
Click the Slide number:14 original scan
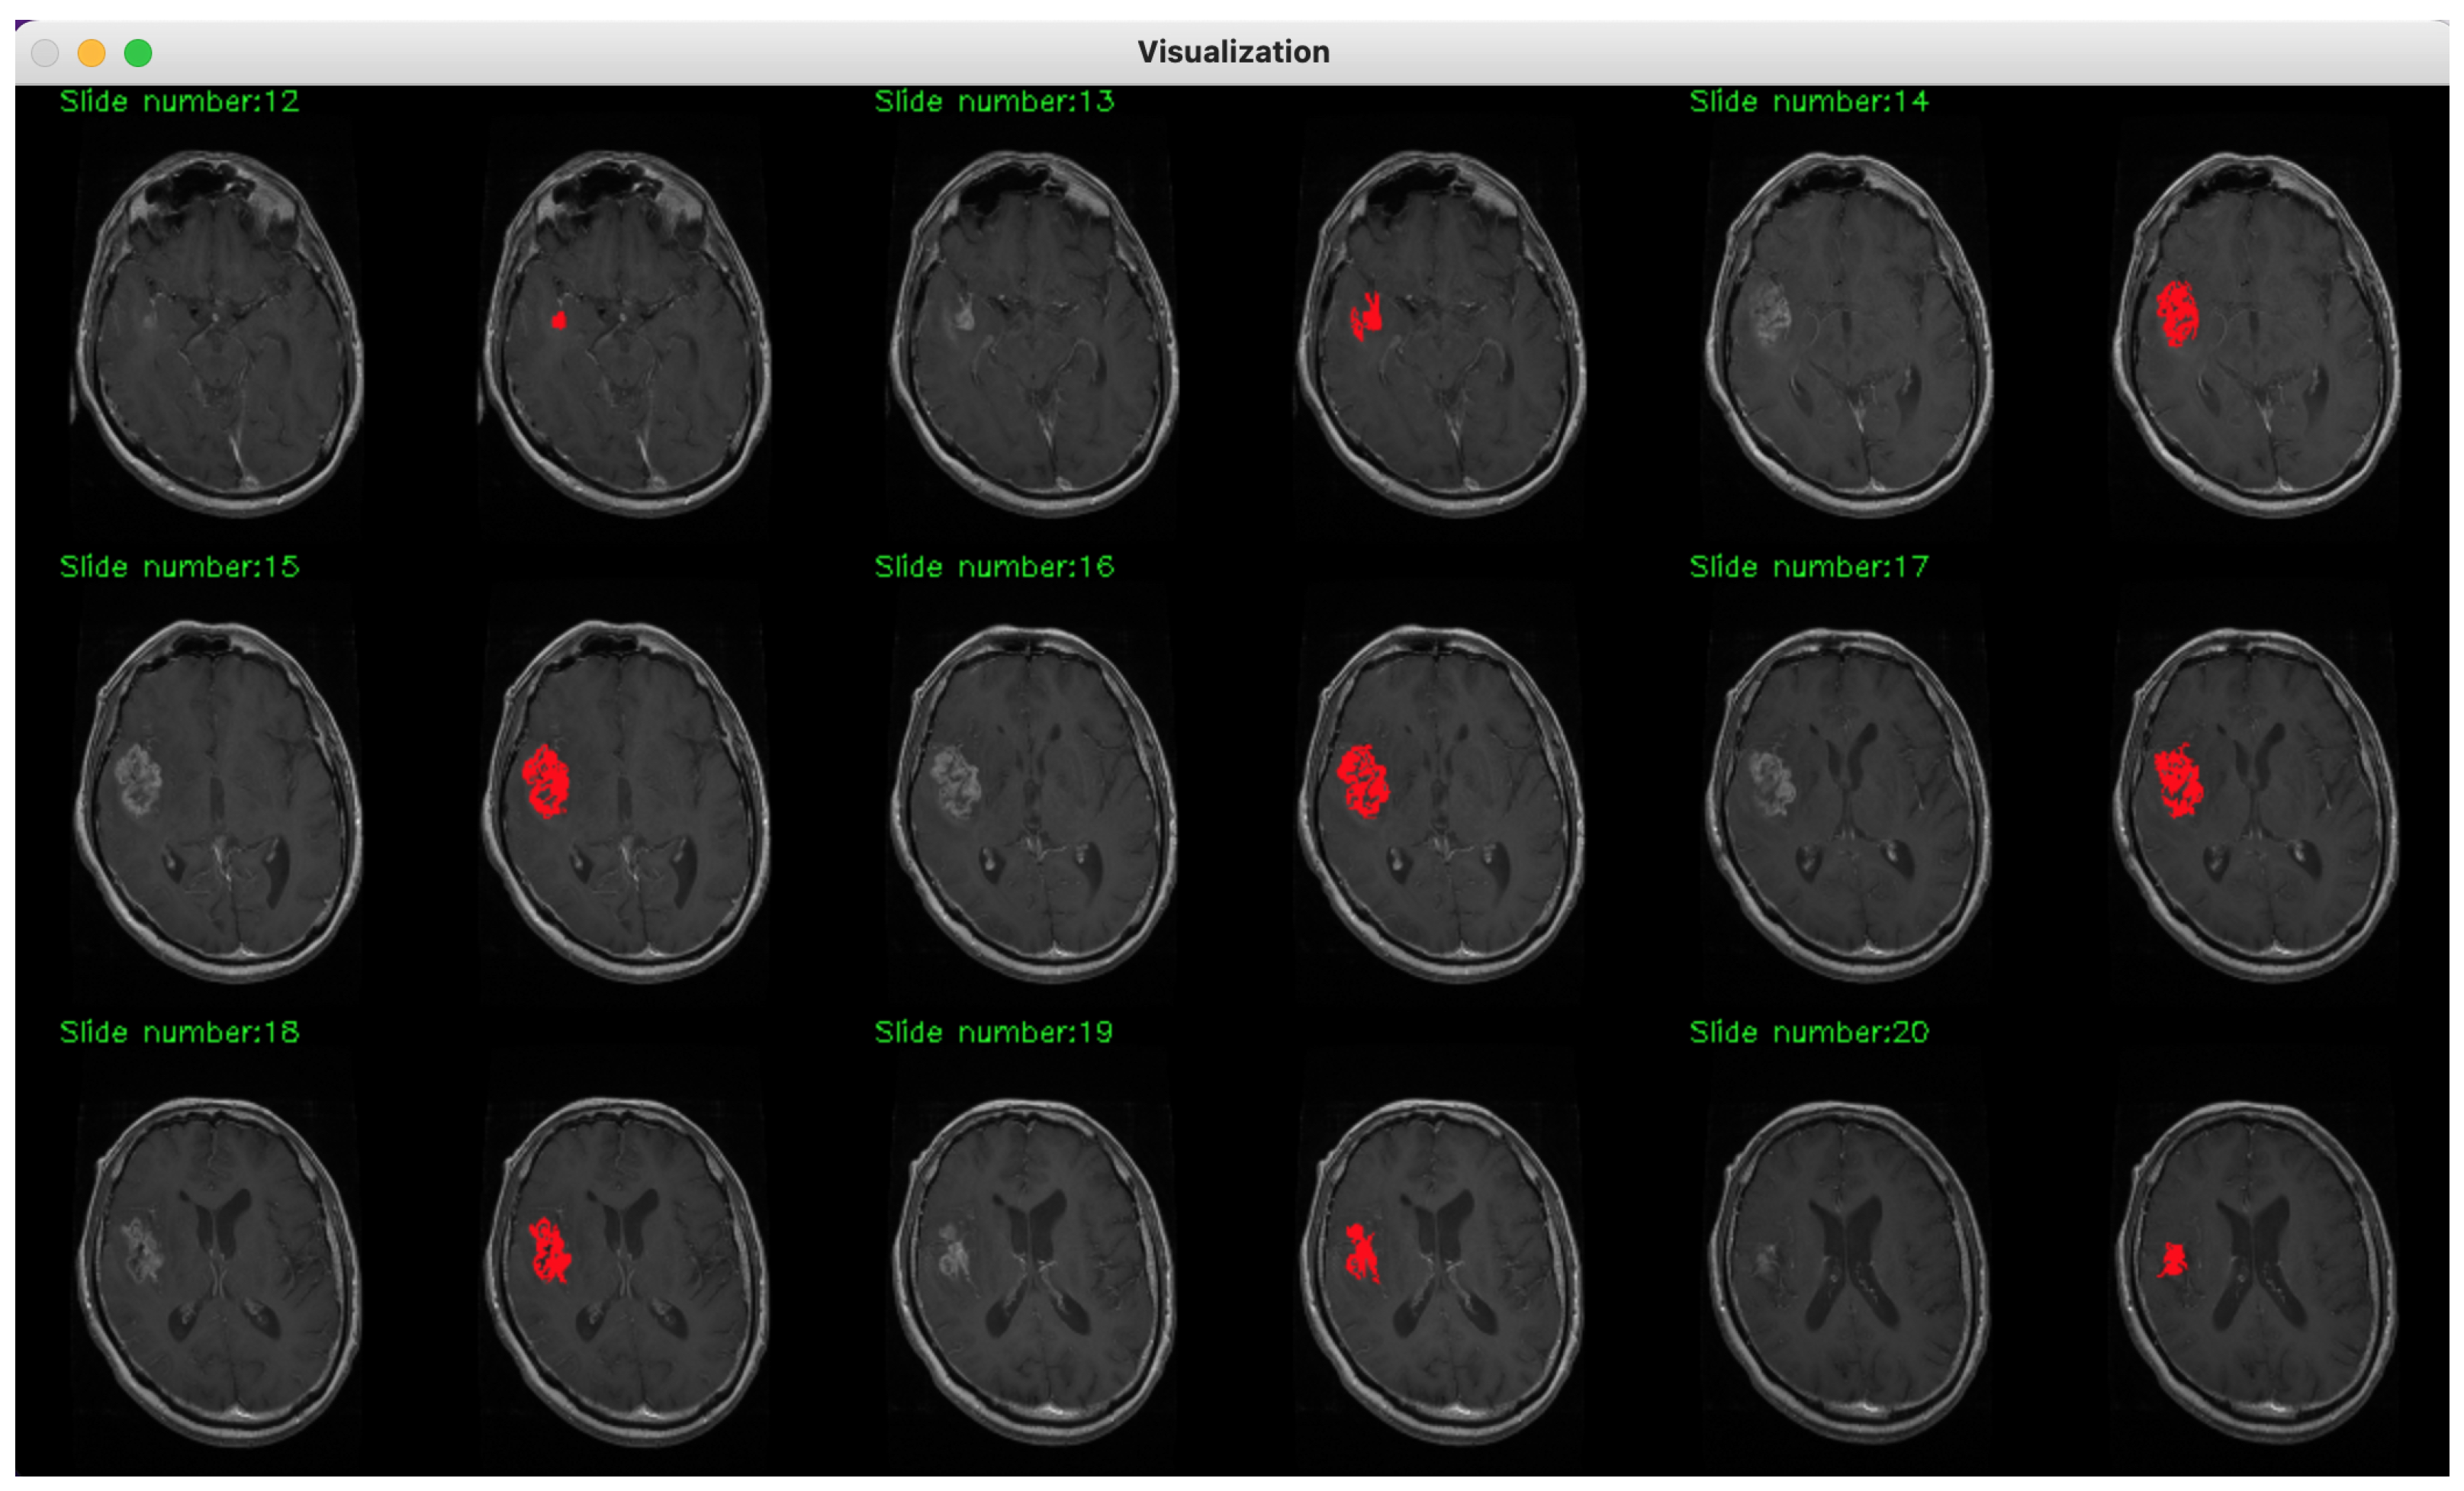[1849, 333]
